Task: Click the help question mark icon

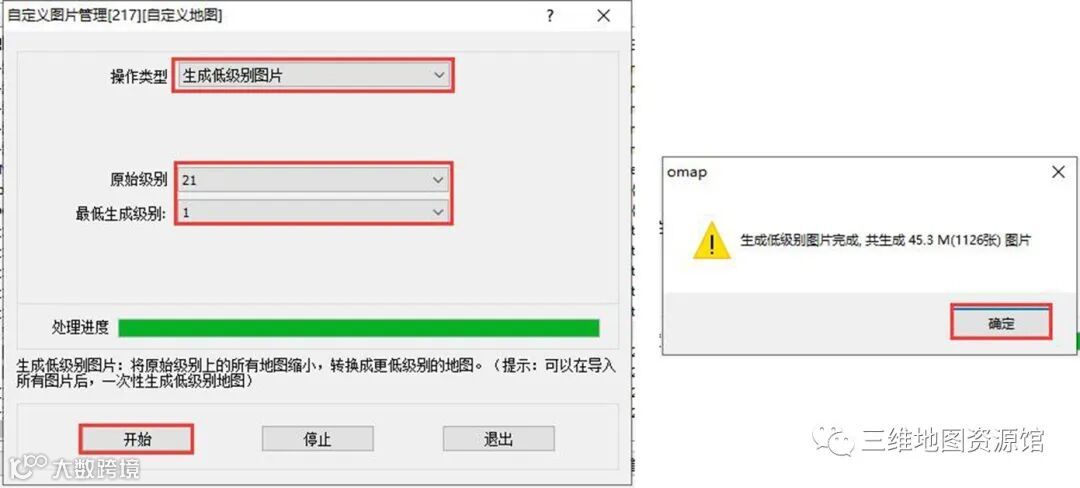Action: (x=550, y=16)
